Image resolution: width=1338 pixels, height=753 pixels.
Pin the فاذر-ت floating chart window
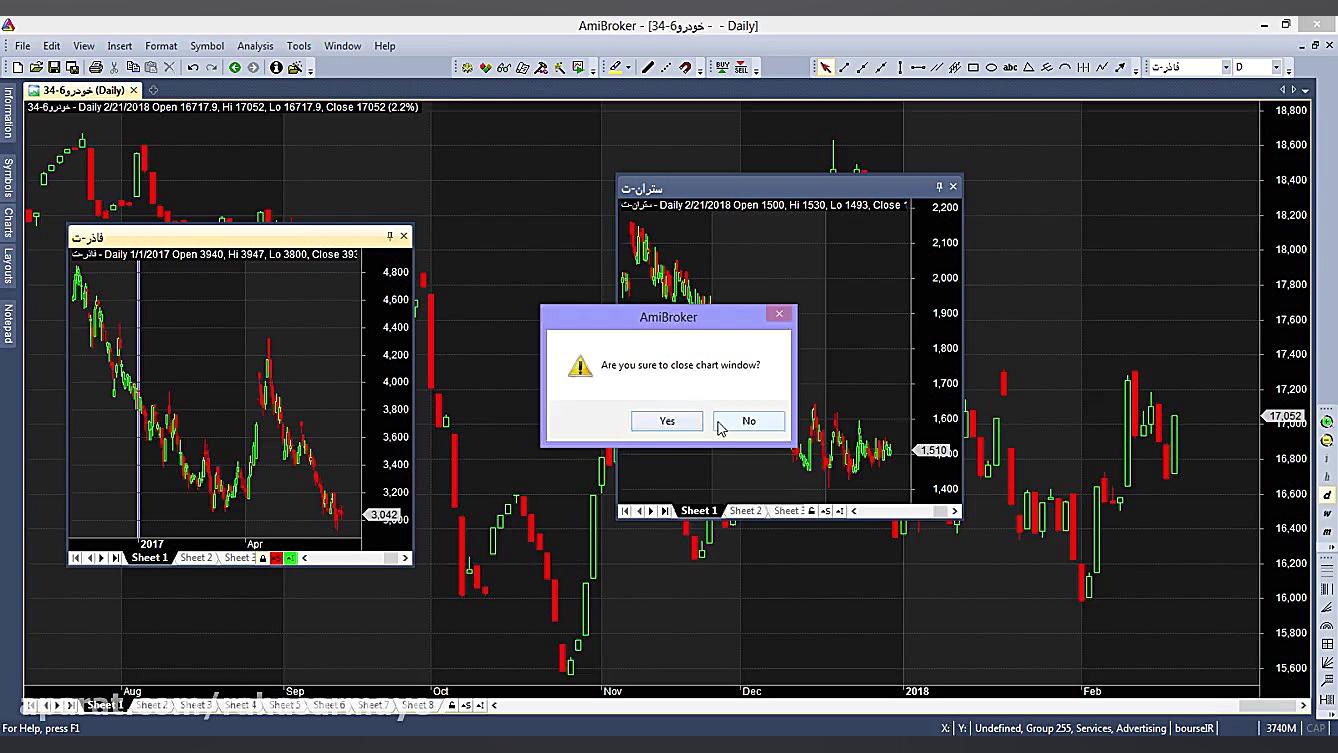point(389,236)
